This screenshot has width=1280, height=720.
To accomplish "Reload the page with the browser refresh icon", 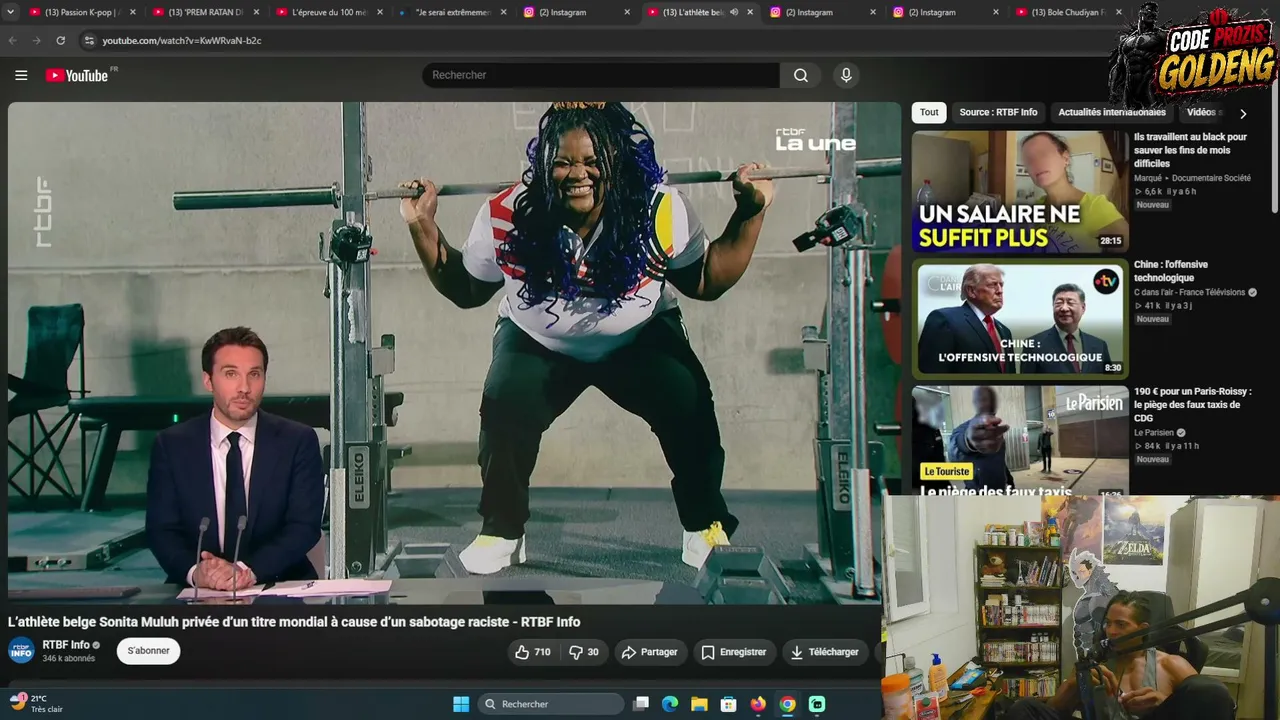I will coord(60,41).
